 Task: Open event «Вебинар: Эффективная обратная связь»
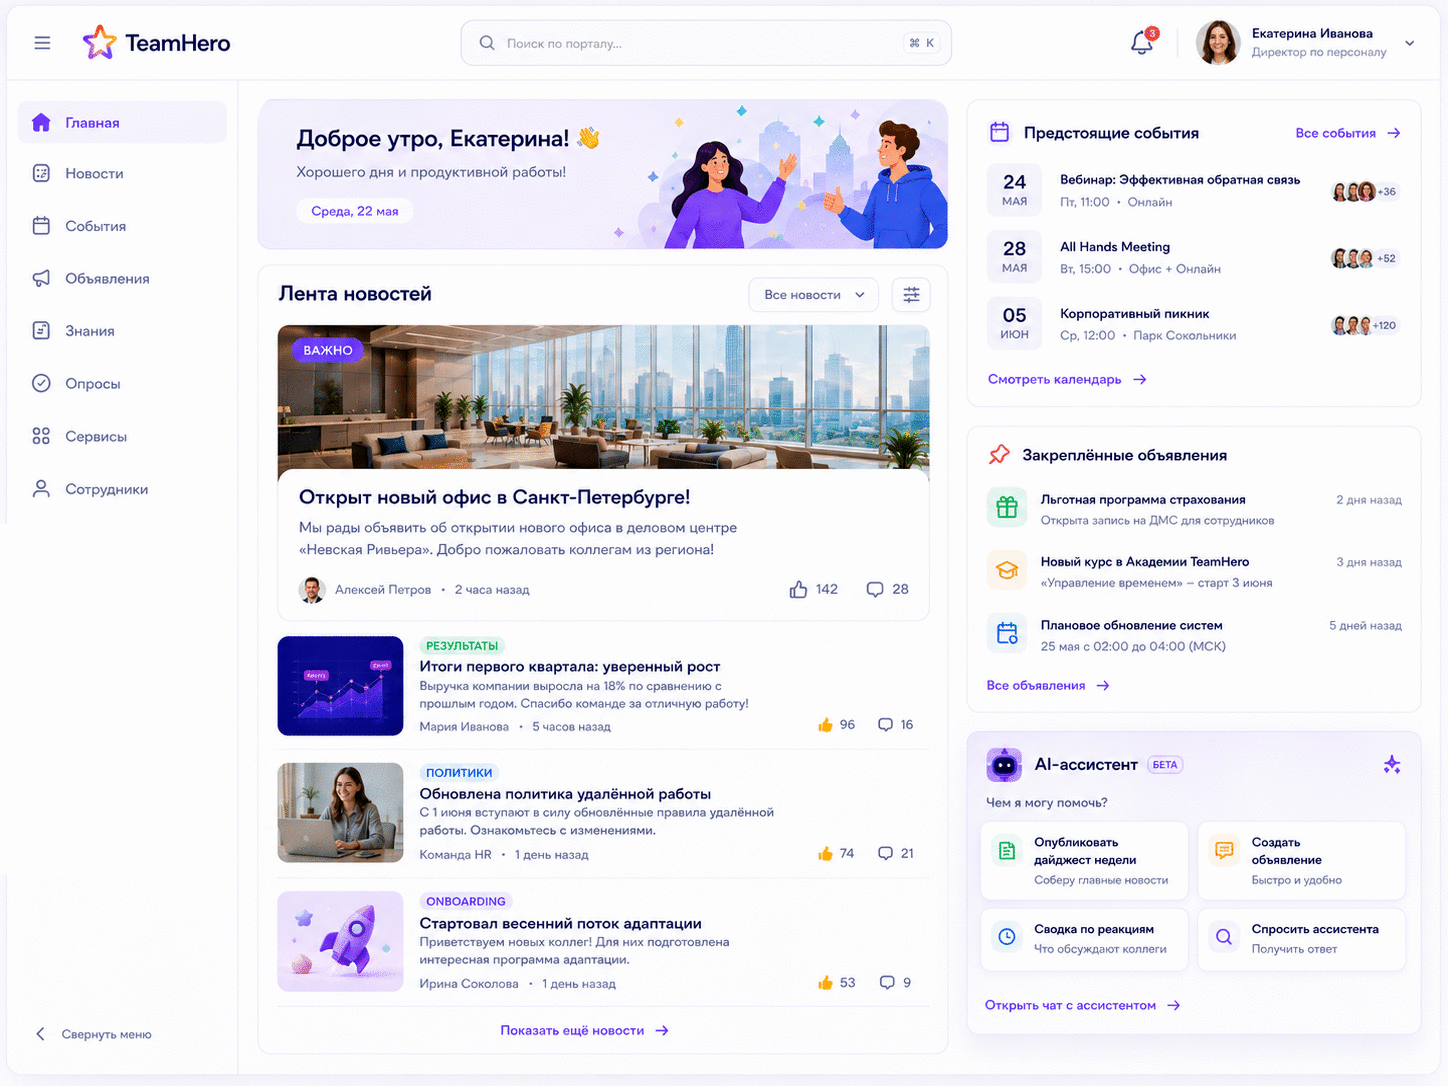1180,180
